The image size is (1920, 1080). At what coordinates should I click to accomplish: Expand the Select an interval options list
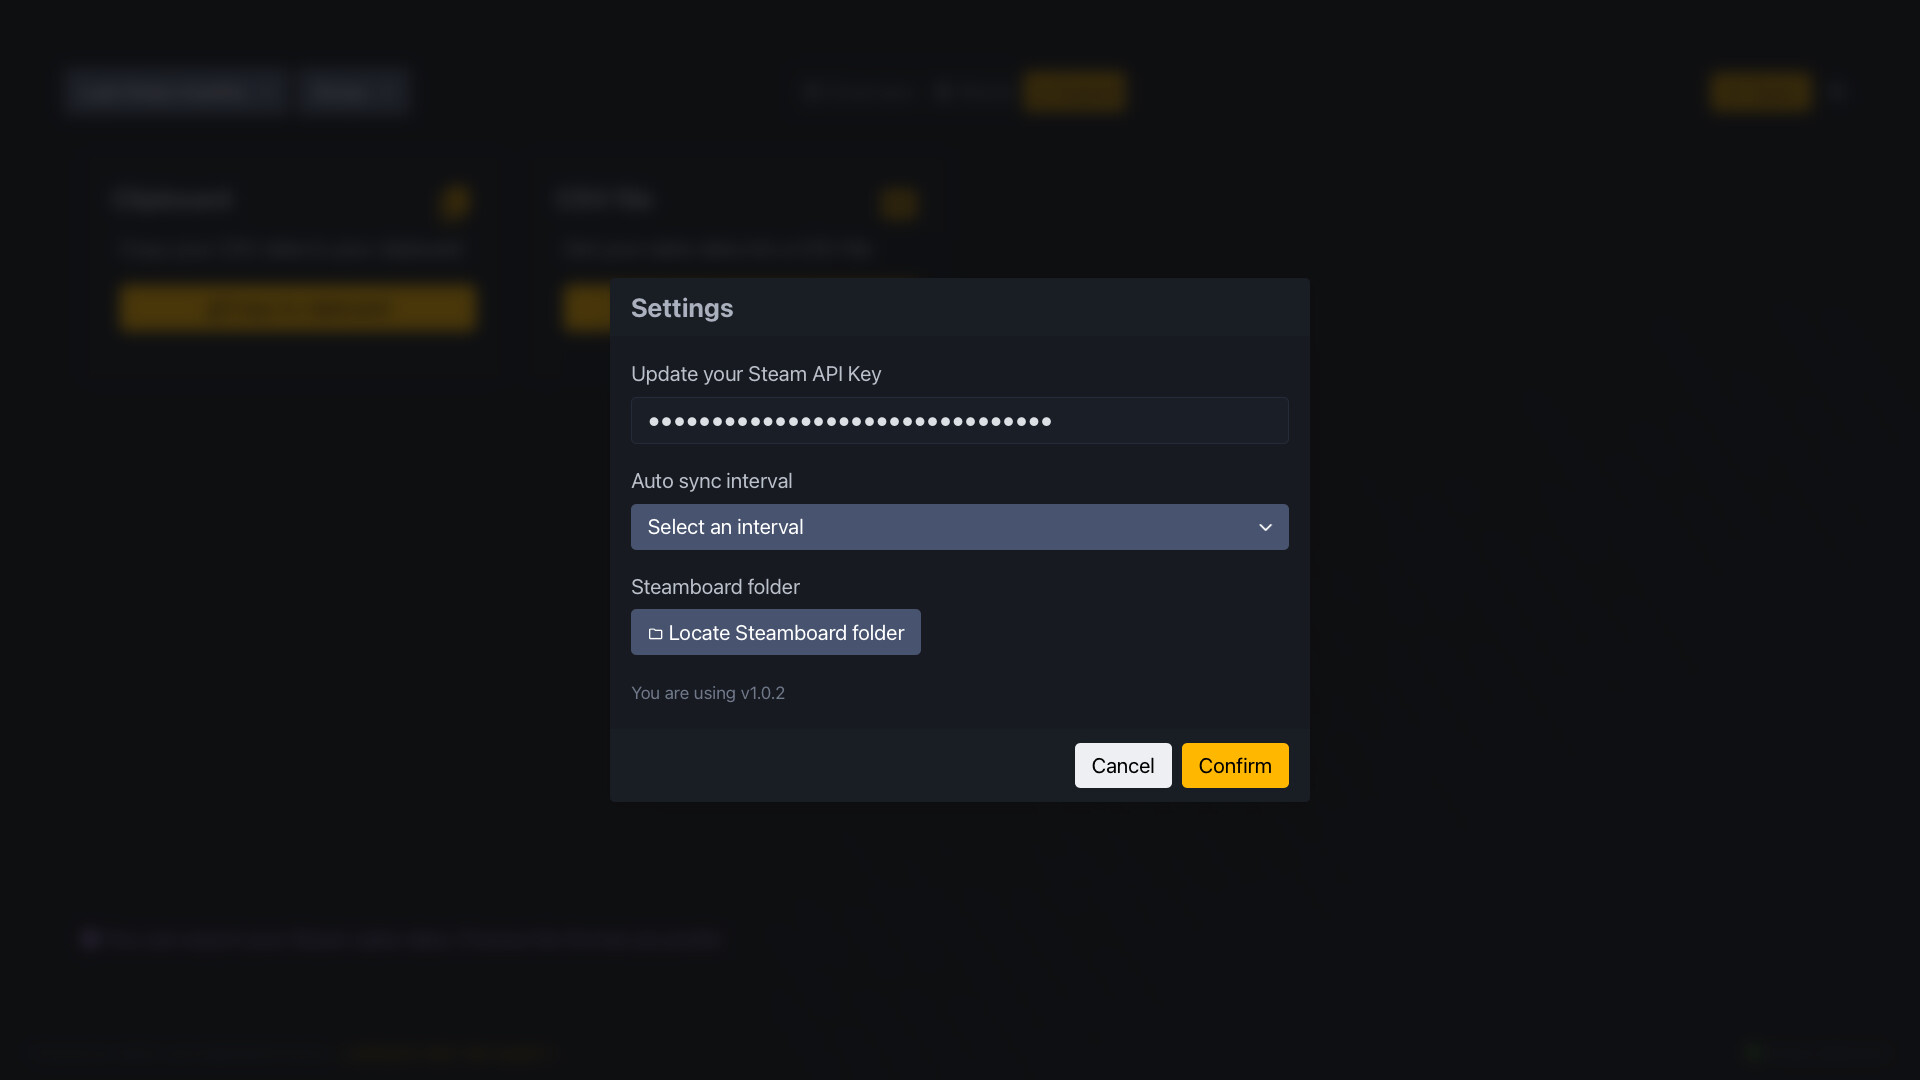click(x=959, y=527)
